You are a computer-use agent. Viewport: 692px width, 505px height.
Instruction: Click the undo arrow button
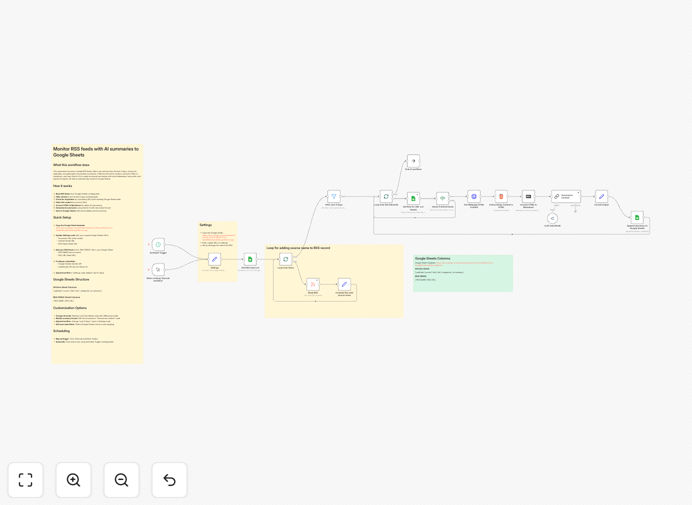click(169, 480)
